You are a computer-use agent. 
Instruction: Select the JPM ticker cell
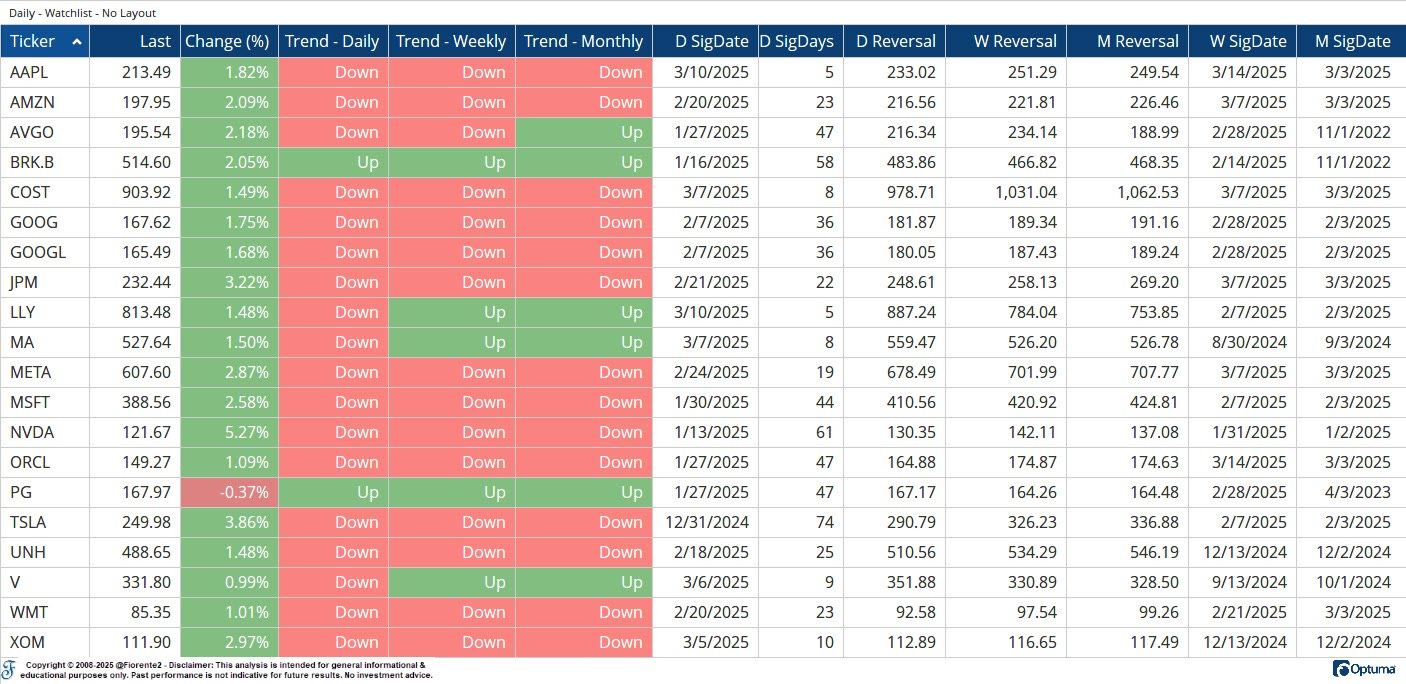click(x=45, y=282)
